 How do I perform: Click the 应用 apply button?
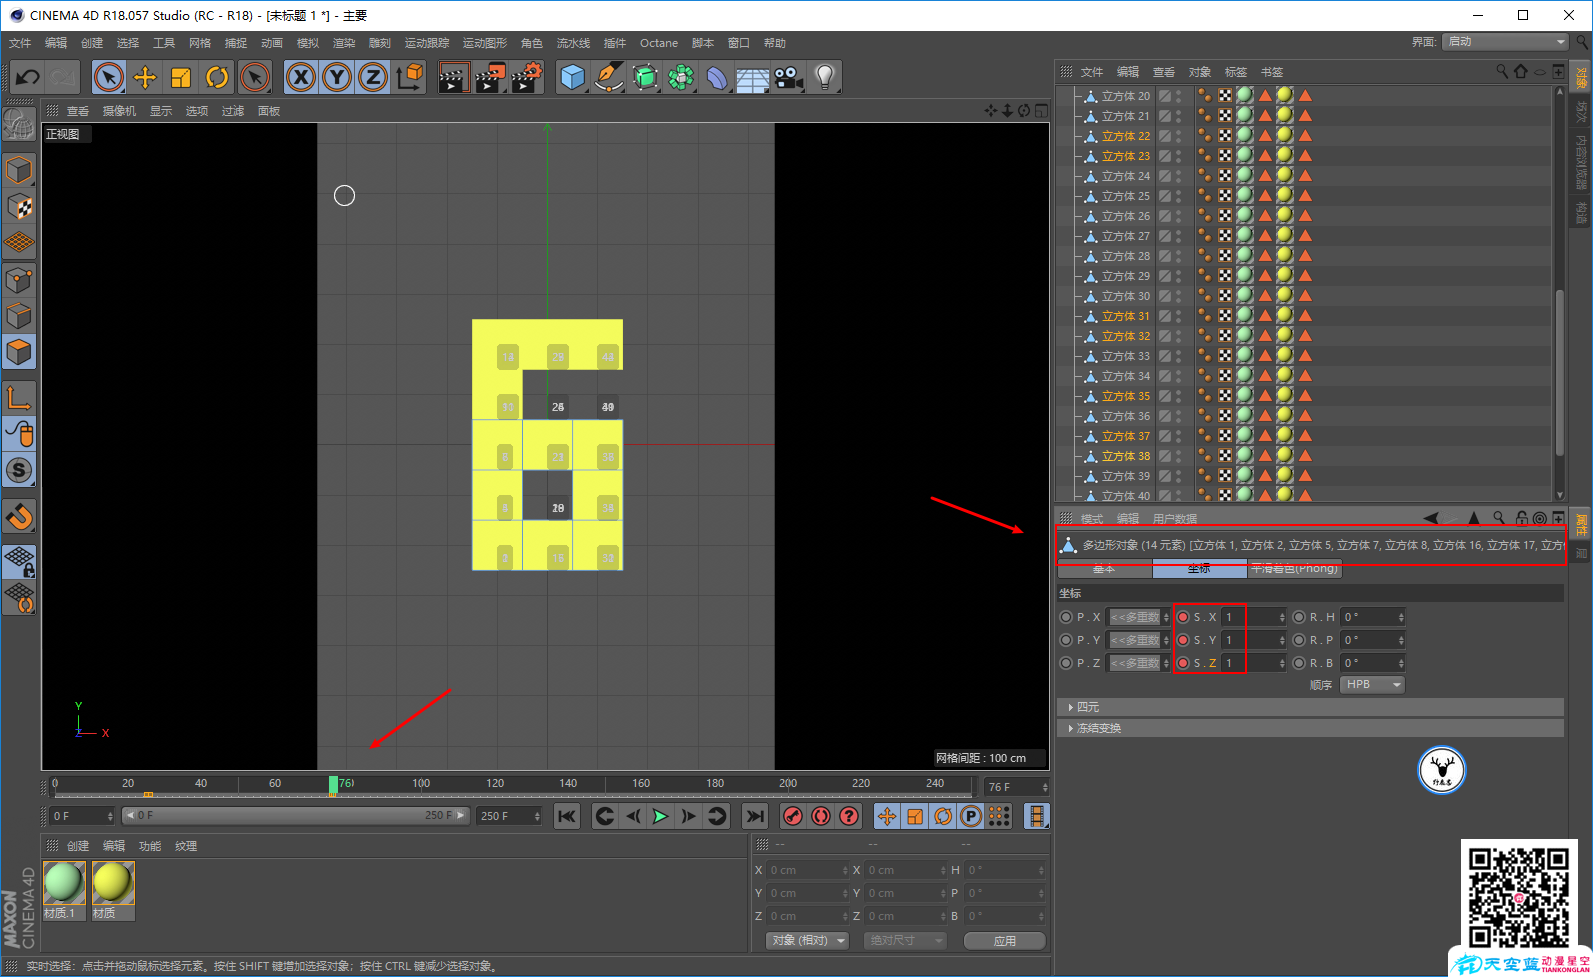pos(1005,940)
